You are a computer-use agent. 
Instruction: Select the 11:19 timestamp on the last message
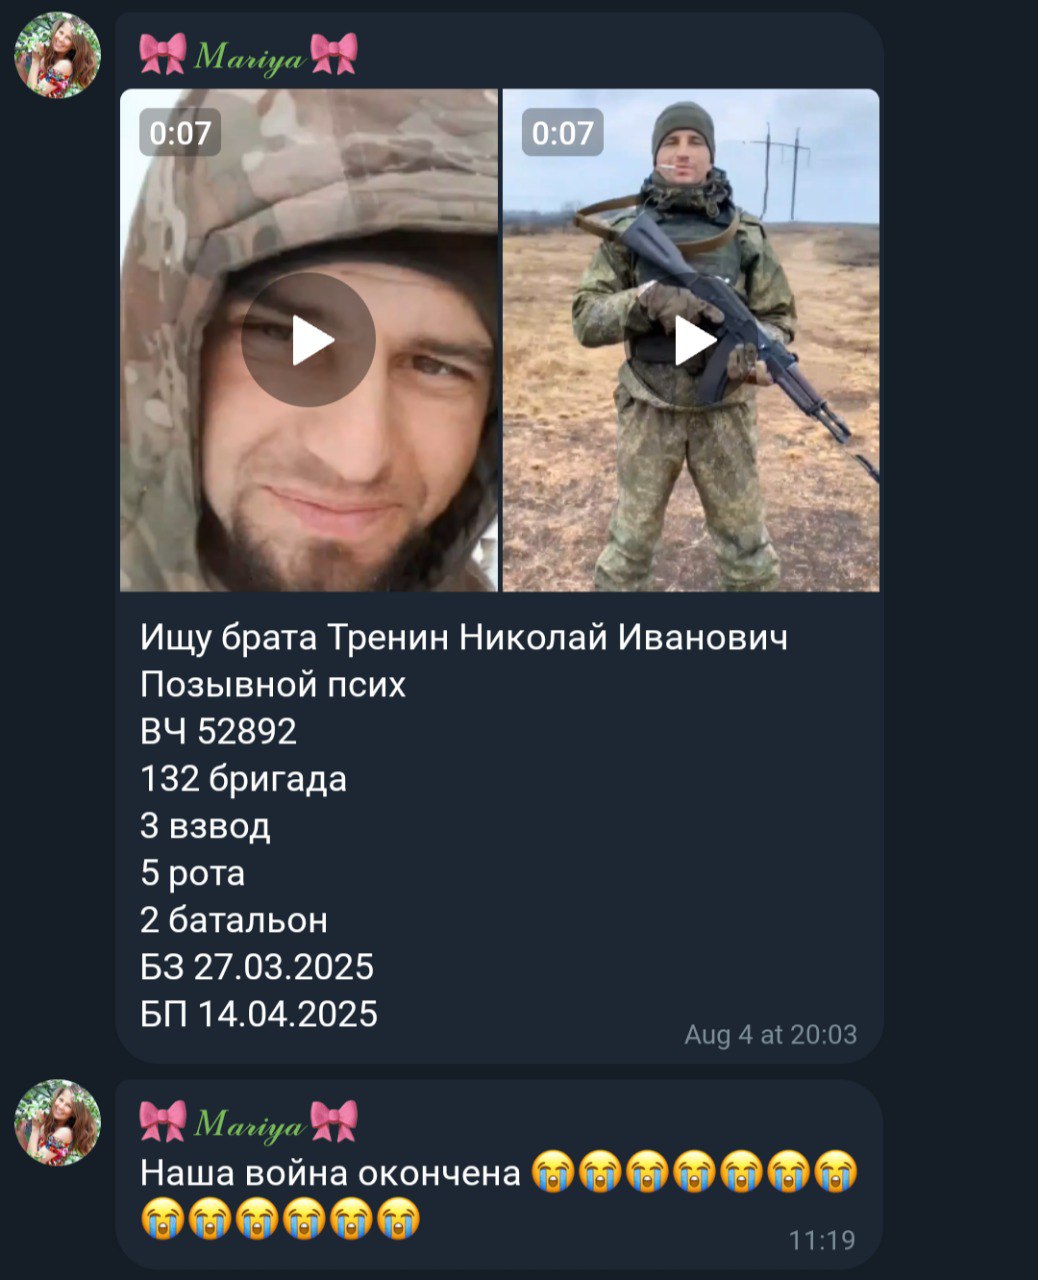tap(822, 1241)
